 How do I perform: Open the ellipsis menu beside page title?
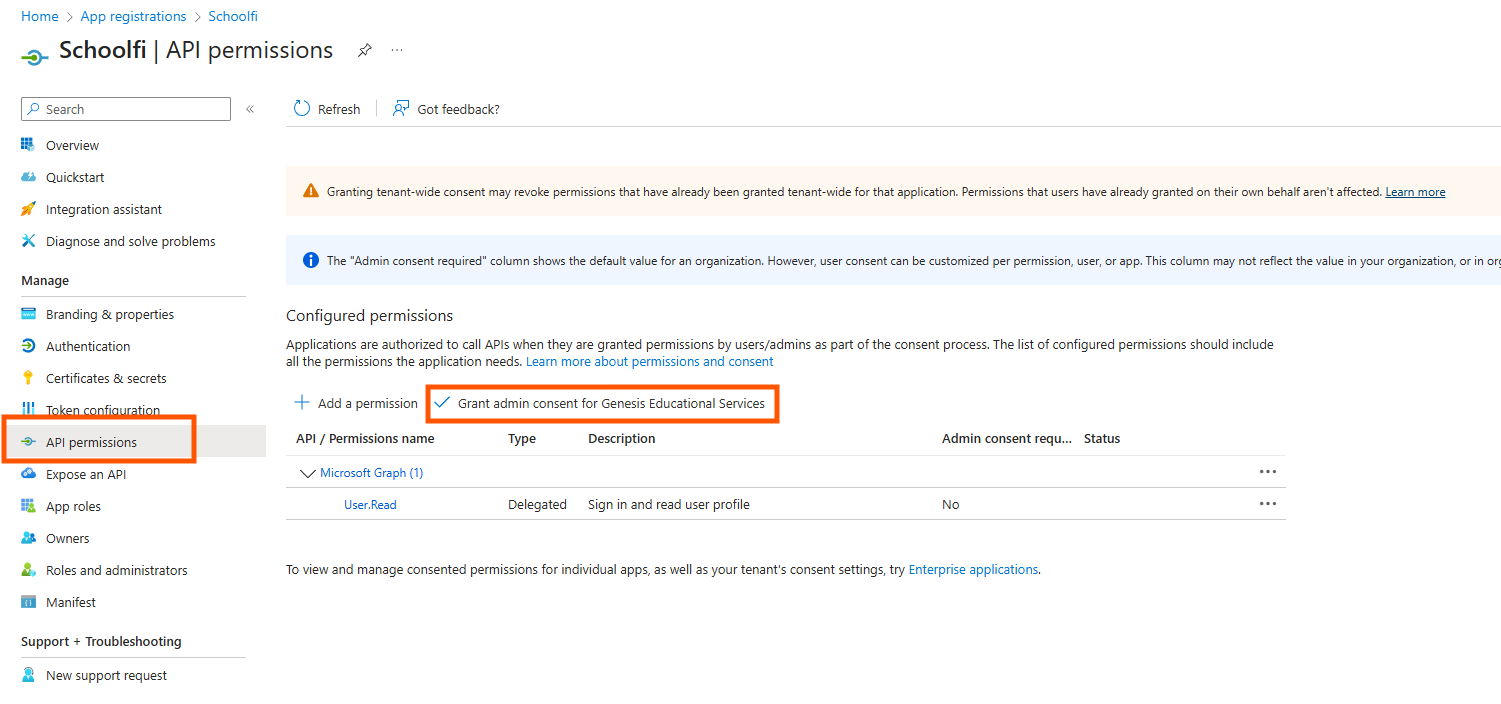coord(397,50)
